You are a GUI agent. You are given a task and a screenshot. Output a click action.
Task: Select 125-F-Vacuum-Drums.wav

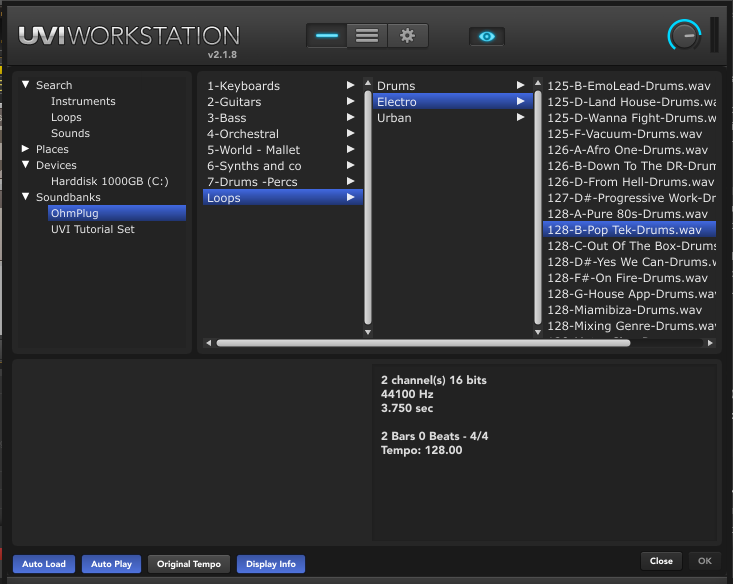[x=629, y=134]
